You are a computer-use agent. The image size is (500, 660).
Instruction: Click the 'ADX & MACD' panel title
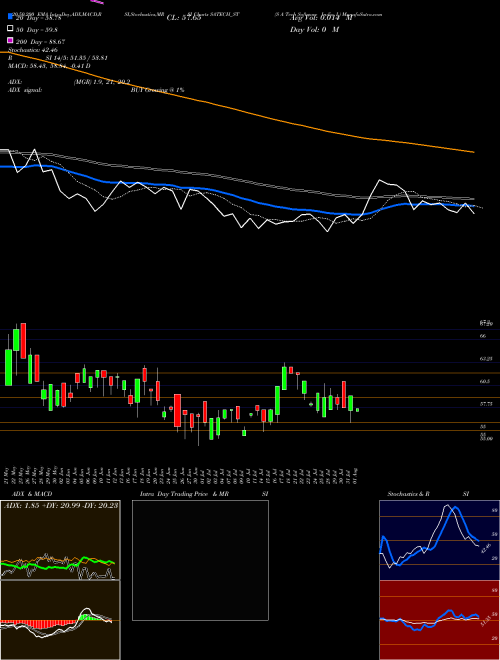point(32,494)
